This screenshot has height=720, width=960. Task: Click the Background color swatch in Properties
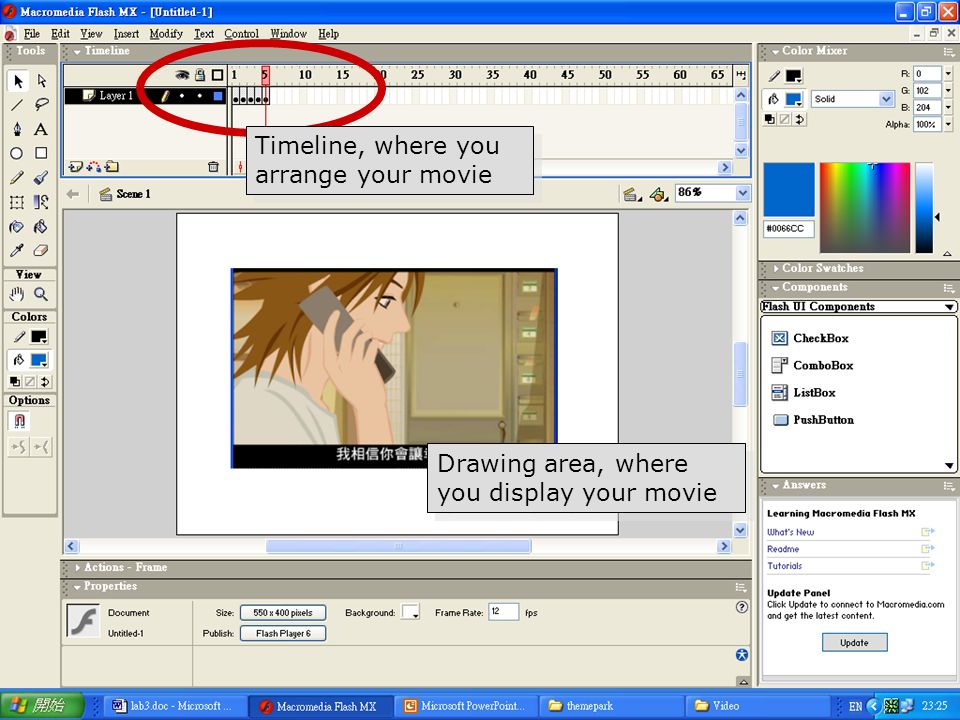point(410,612)
